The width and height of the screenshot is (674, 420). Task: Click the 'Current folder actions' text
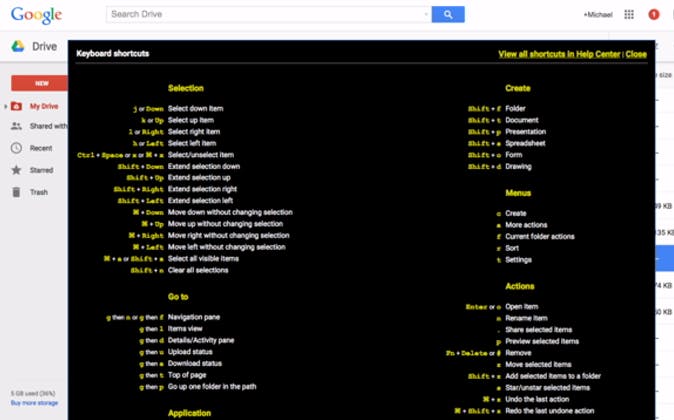click(539, 237)
